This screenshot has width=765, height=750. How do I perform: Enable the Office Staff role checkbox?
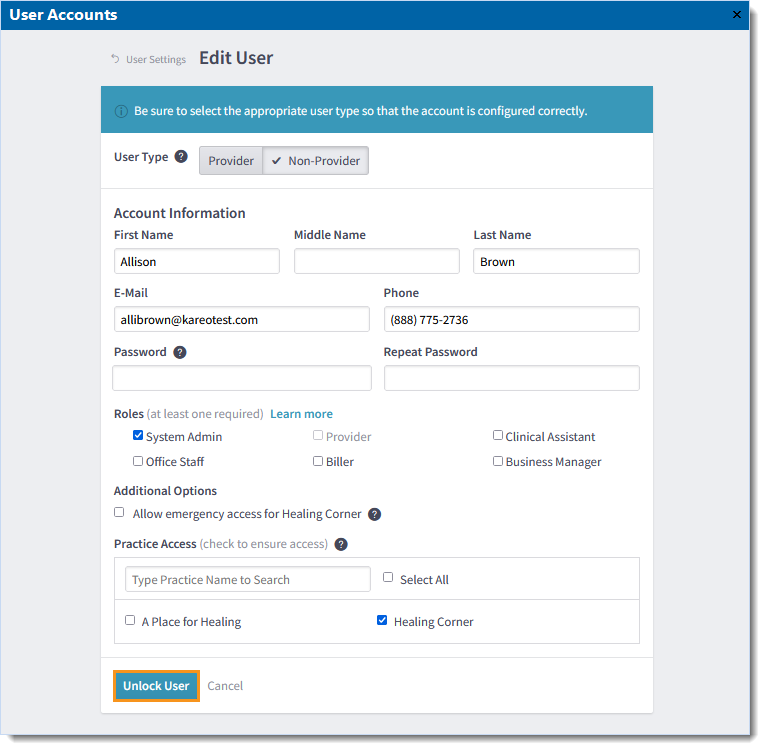click(x=138, y=461)
